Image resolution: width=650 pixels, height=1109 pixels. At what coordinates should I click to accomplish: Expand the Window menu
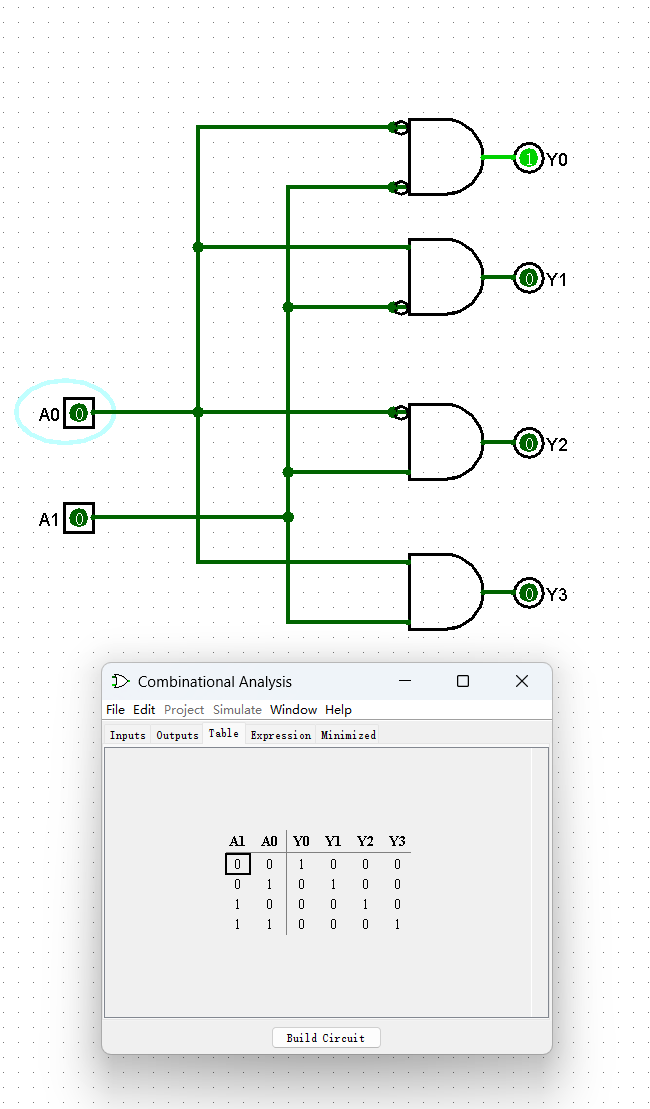293,709
